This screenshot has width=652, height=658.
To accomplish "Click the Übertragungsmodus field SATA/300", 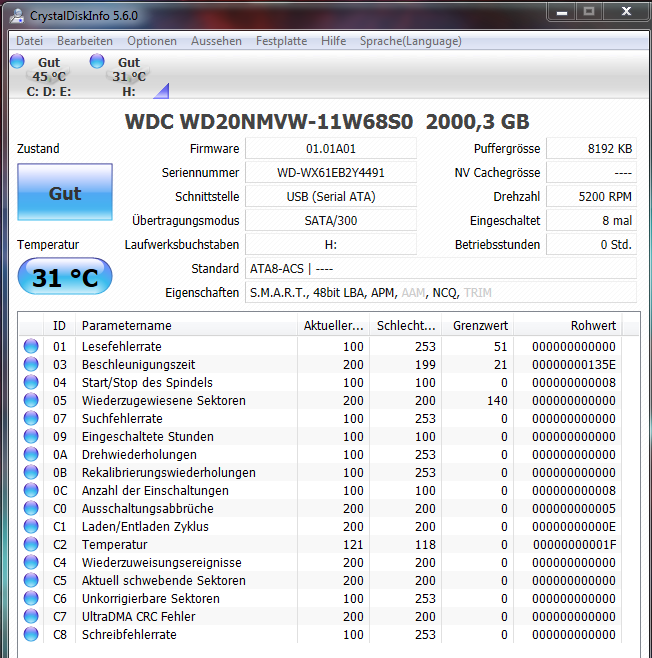I will pos(331,220).
